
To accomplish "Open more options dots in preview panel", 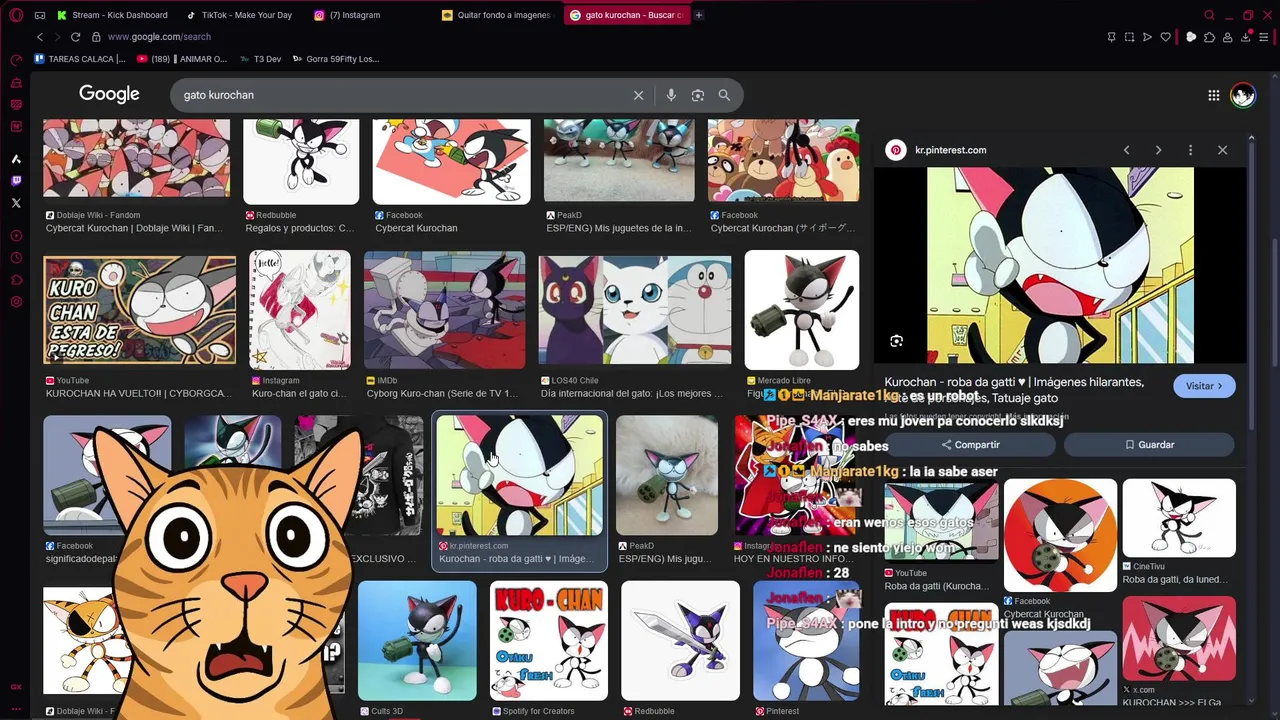I will [1190, 150].
